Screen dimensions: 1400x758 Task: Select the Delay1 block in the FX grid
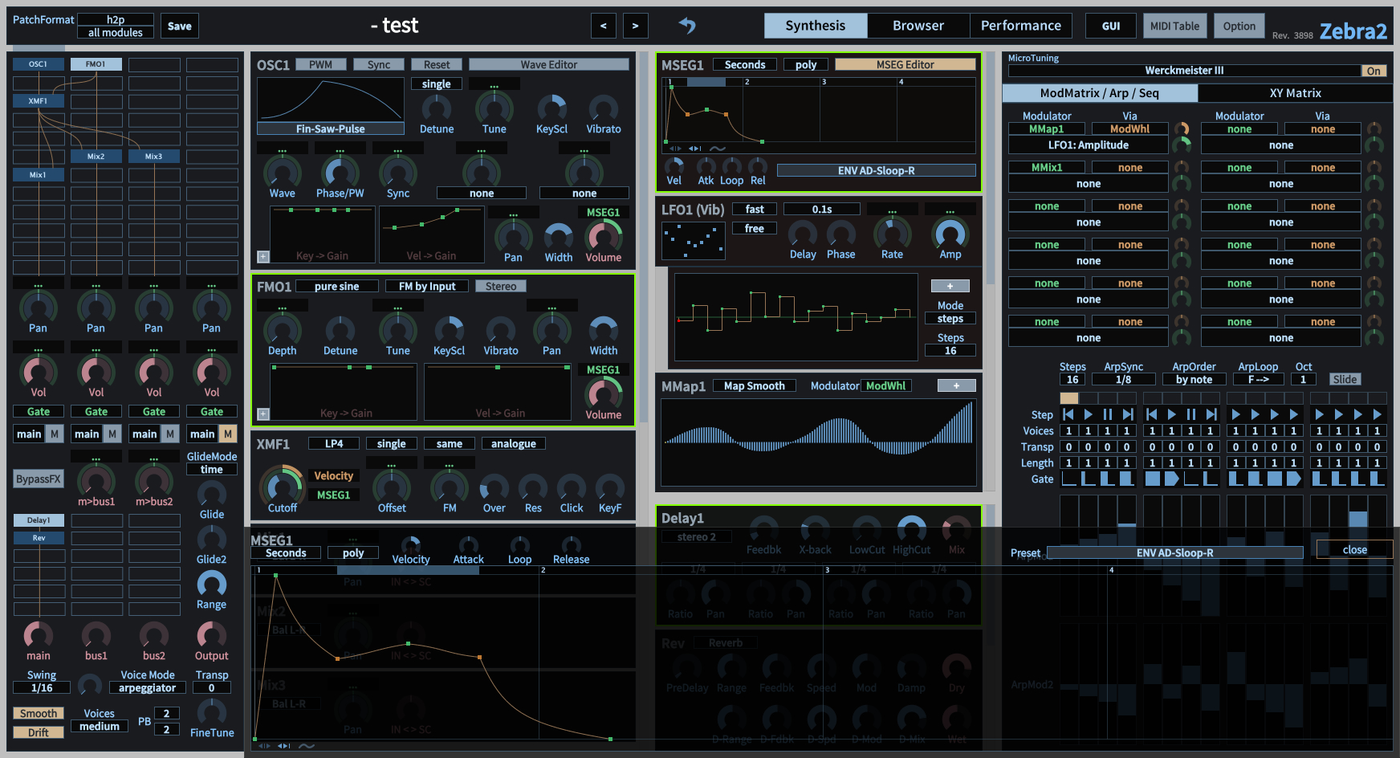(38, 520)
